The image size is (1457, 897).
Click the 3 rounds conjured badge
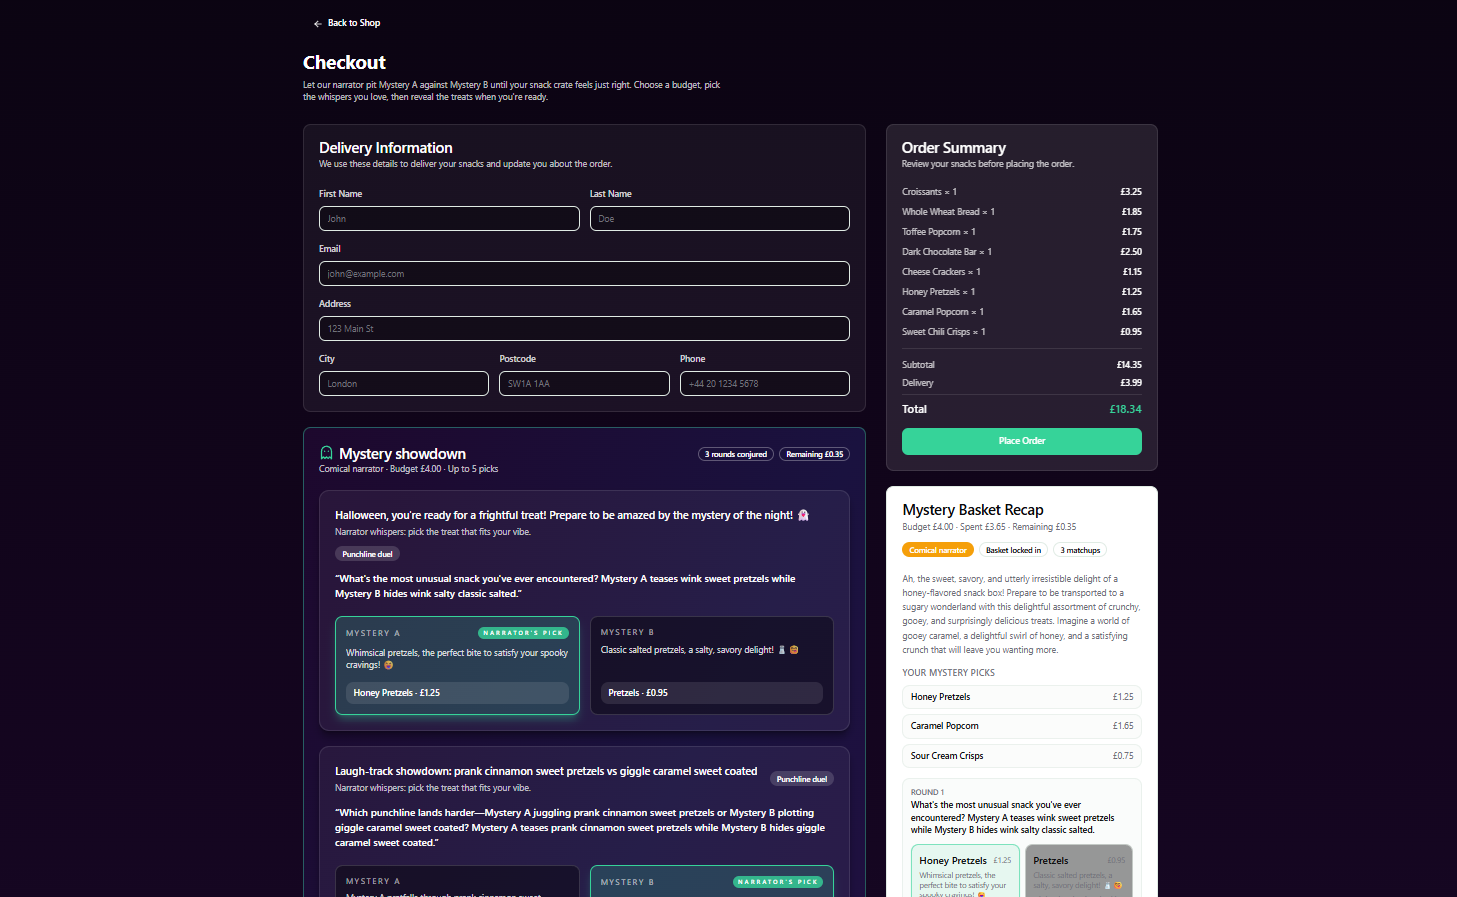[x=736, y=454]
